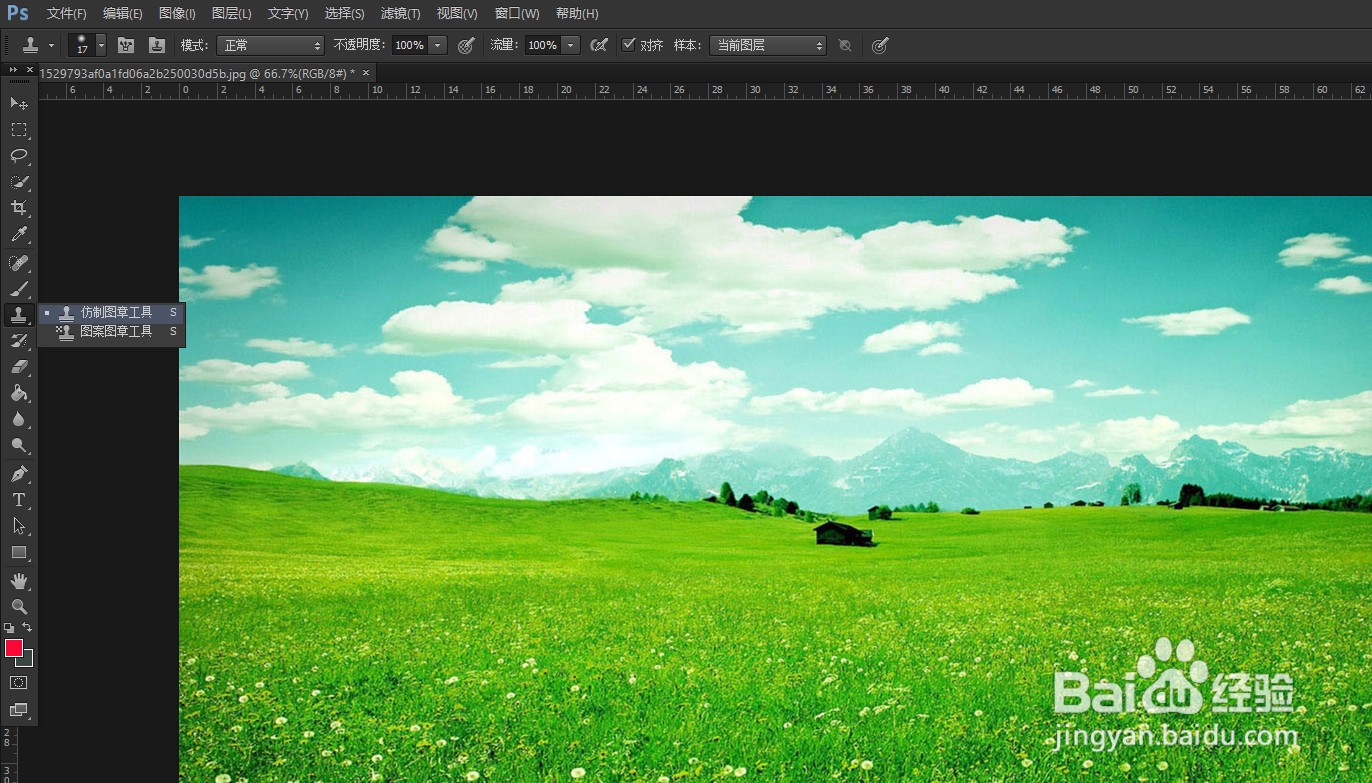Image resolution: width=1372 pixels, height=783 pixels.
Task: Select the Rectangular Marquee tool
Action: coord(18,130)
